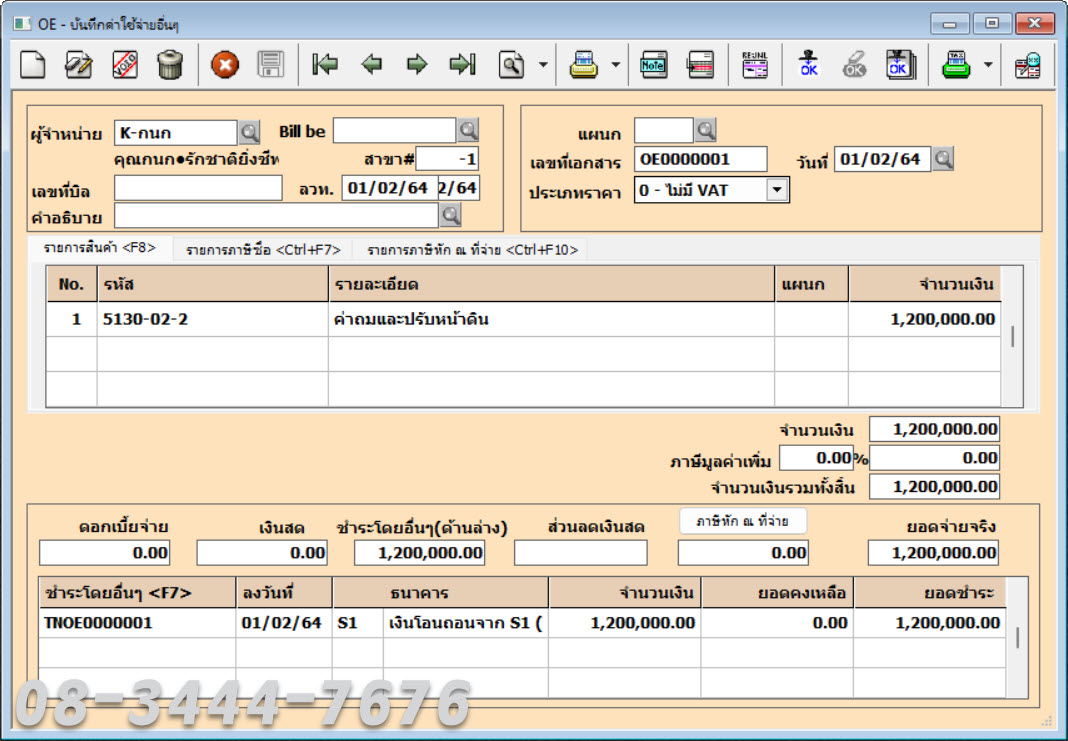1068x741 pixels.
Task: Click the greyed-out stamp OK icon
Action: [854, 64]
